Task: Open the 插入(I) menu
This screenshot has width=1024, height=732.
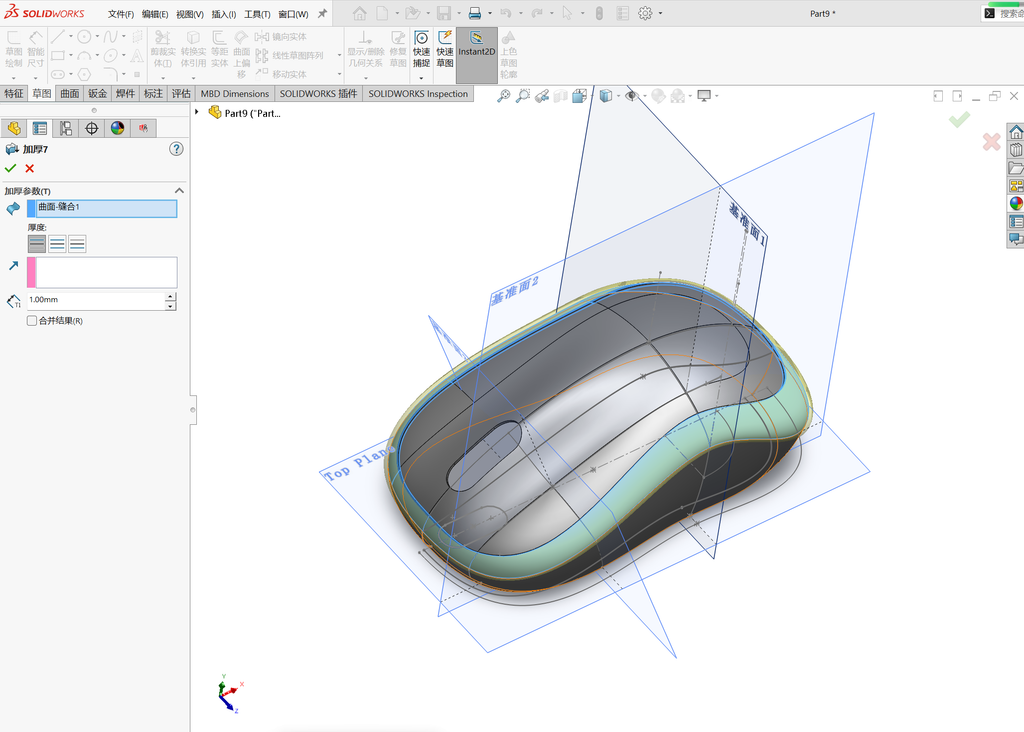Action: (x=223, y=14)
